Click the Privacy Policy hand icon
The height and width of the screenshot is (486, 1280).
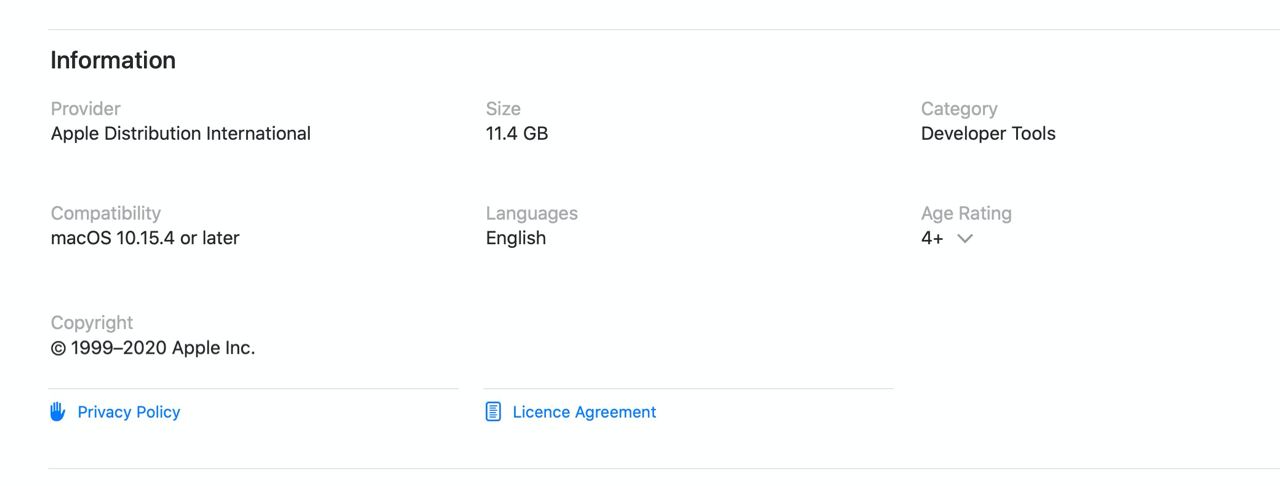(x=57, y=412)
